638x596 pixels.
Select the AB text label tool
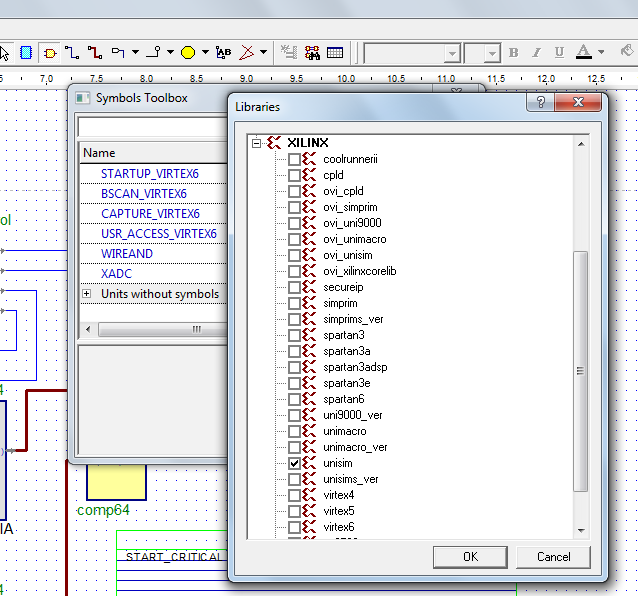click(223, 52)
